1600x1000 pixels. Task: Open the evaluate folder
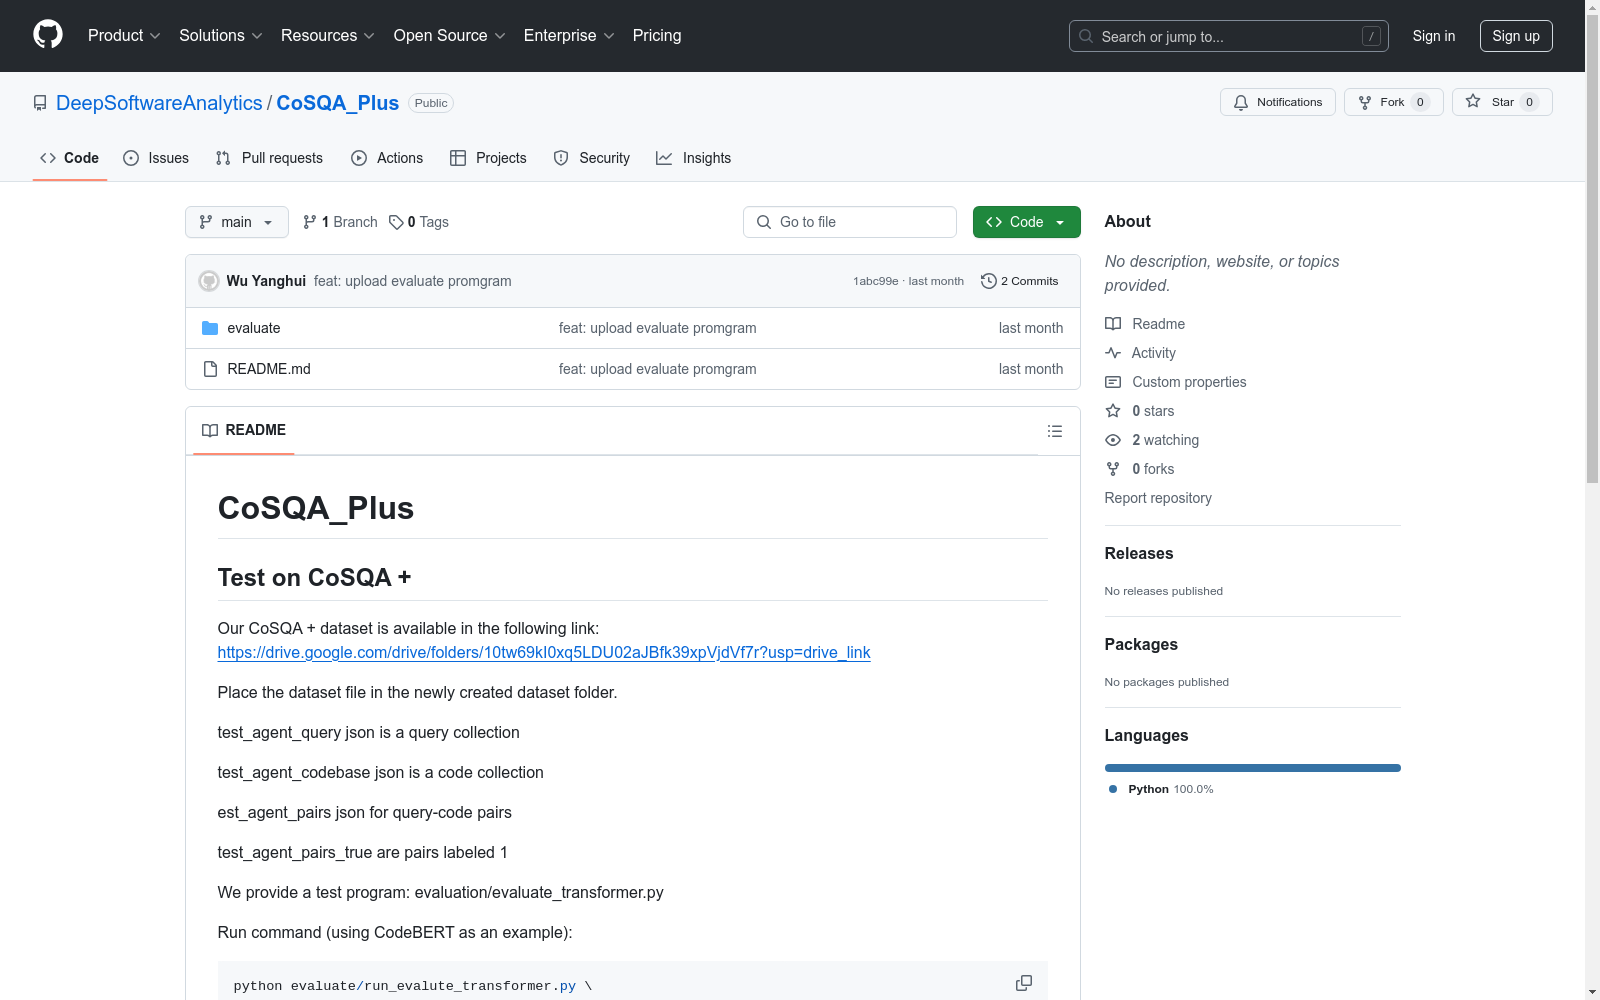(x=254, y=328)
